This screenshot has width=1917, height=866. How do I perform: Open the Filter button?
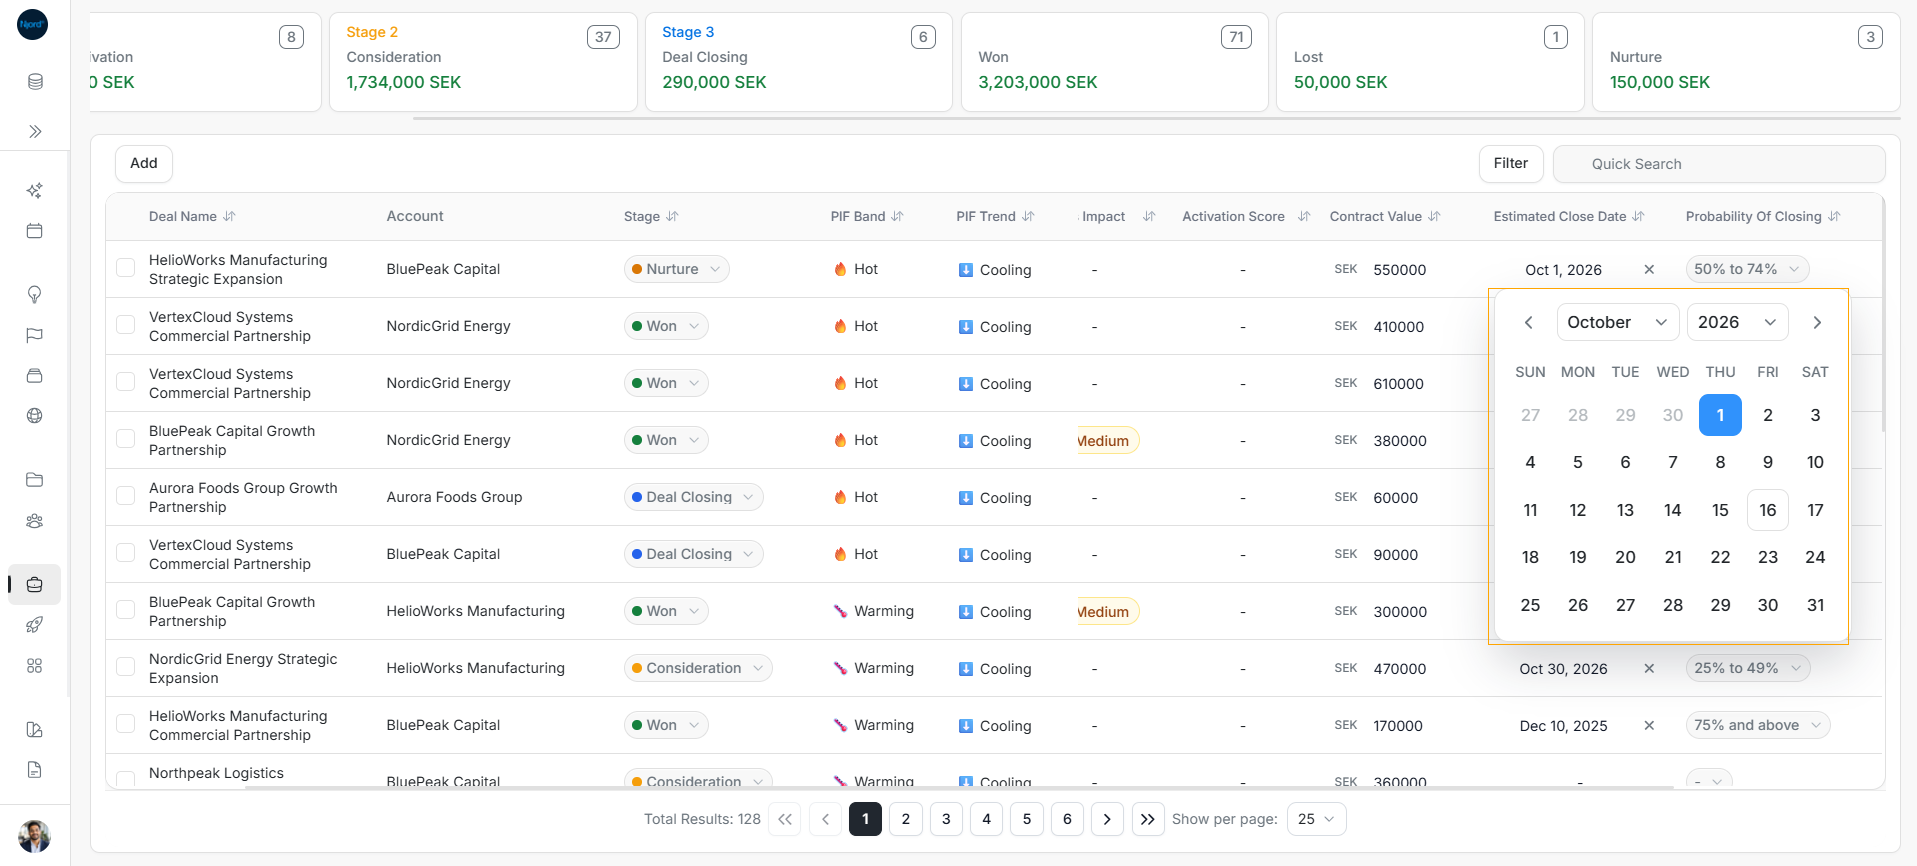point(1511,164)
